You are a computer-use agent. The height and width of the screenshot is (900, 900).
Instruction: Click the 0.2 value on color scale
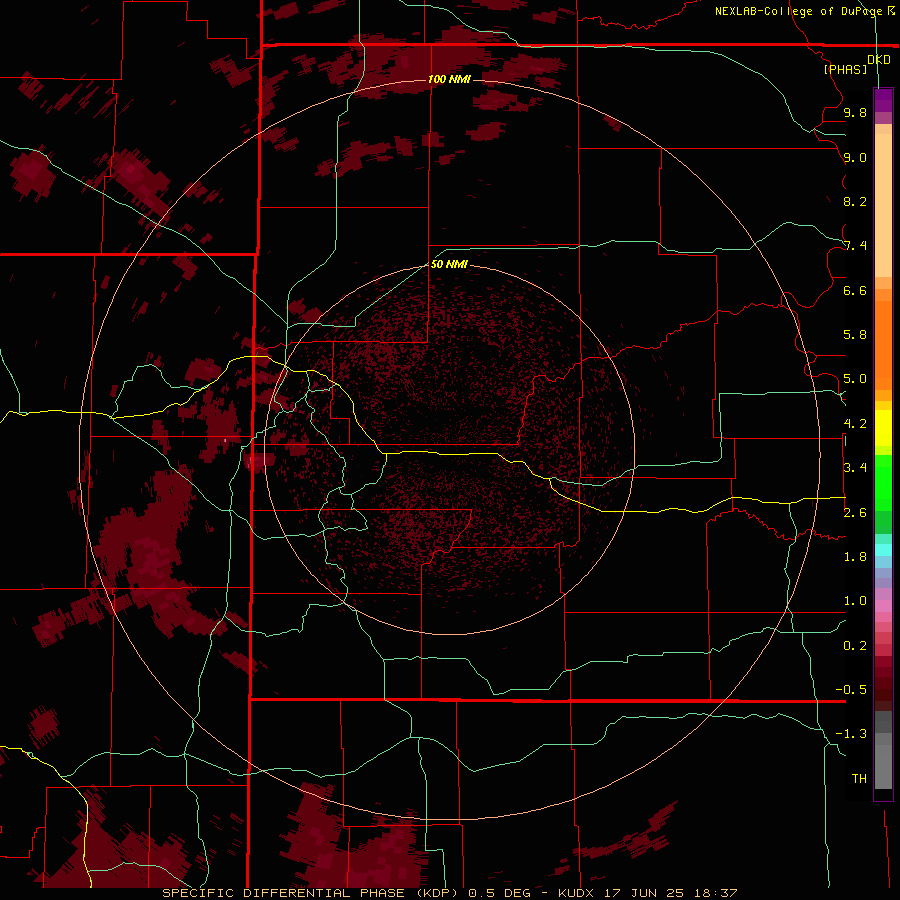[855, 646]
